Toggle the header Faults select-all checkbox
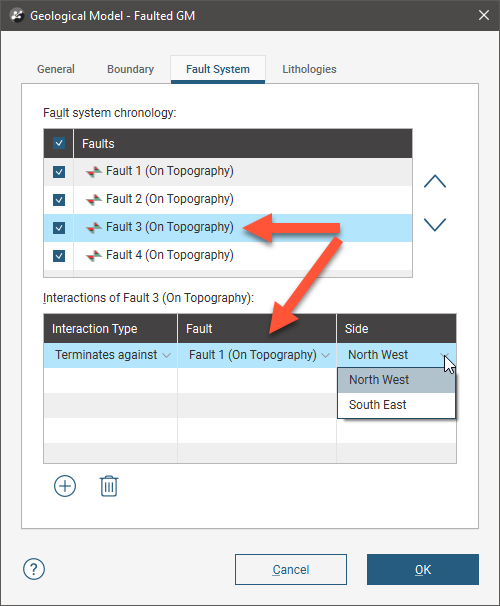 click(59, 143)
